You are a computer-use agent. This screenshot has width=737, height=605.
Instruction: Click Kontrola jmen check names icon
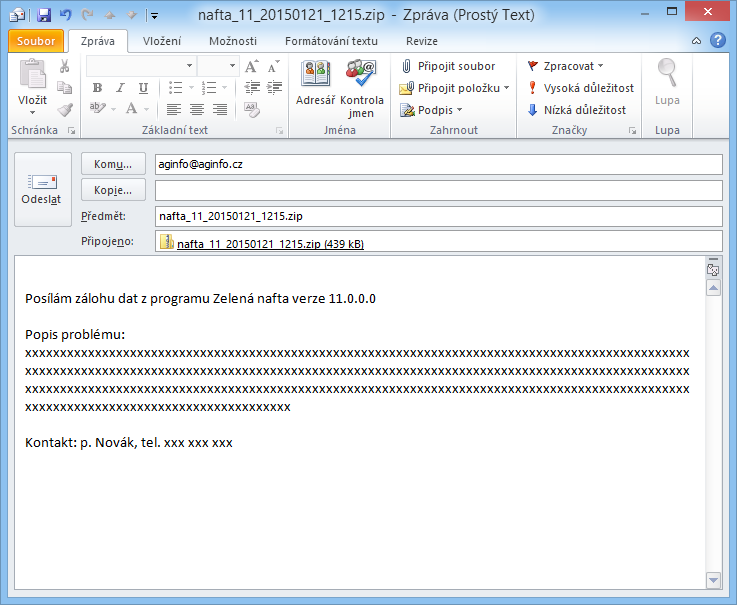361,88
